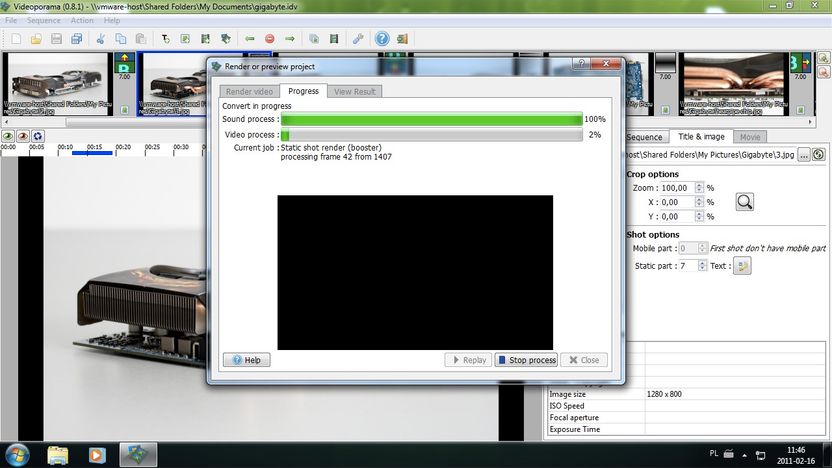Viewport: 832px width, 468px height.
Task: Click the add project icon after filmstrip
Action: [x=226, y=39]
